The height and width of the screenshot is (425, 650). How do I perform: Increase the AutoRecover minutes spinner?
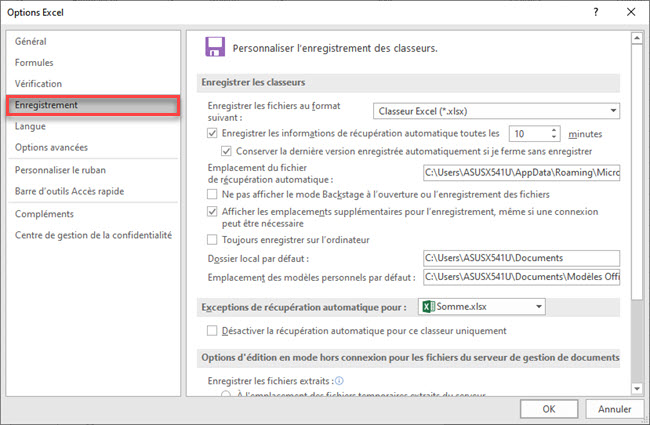coord(554,130)
